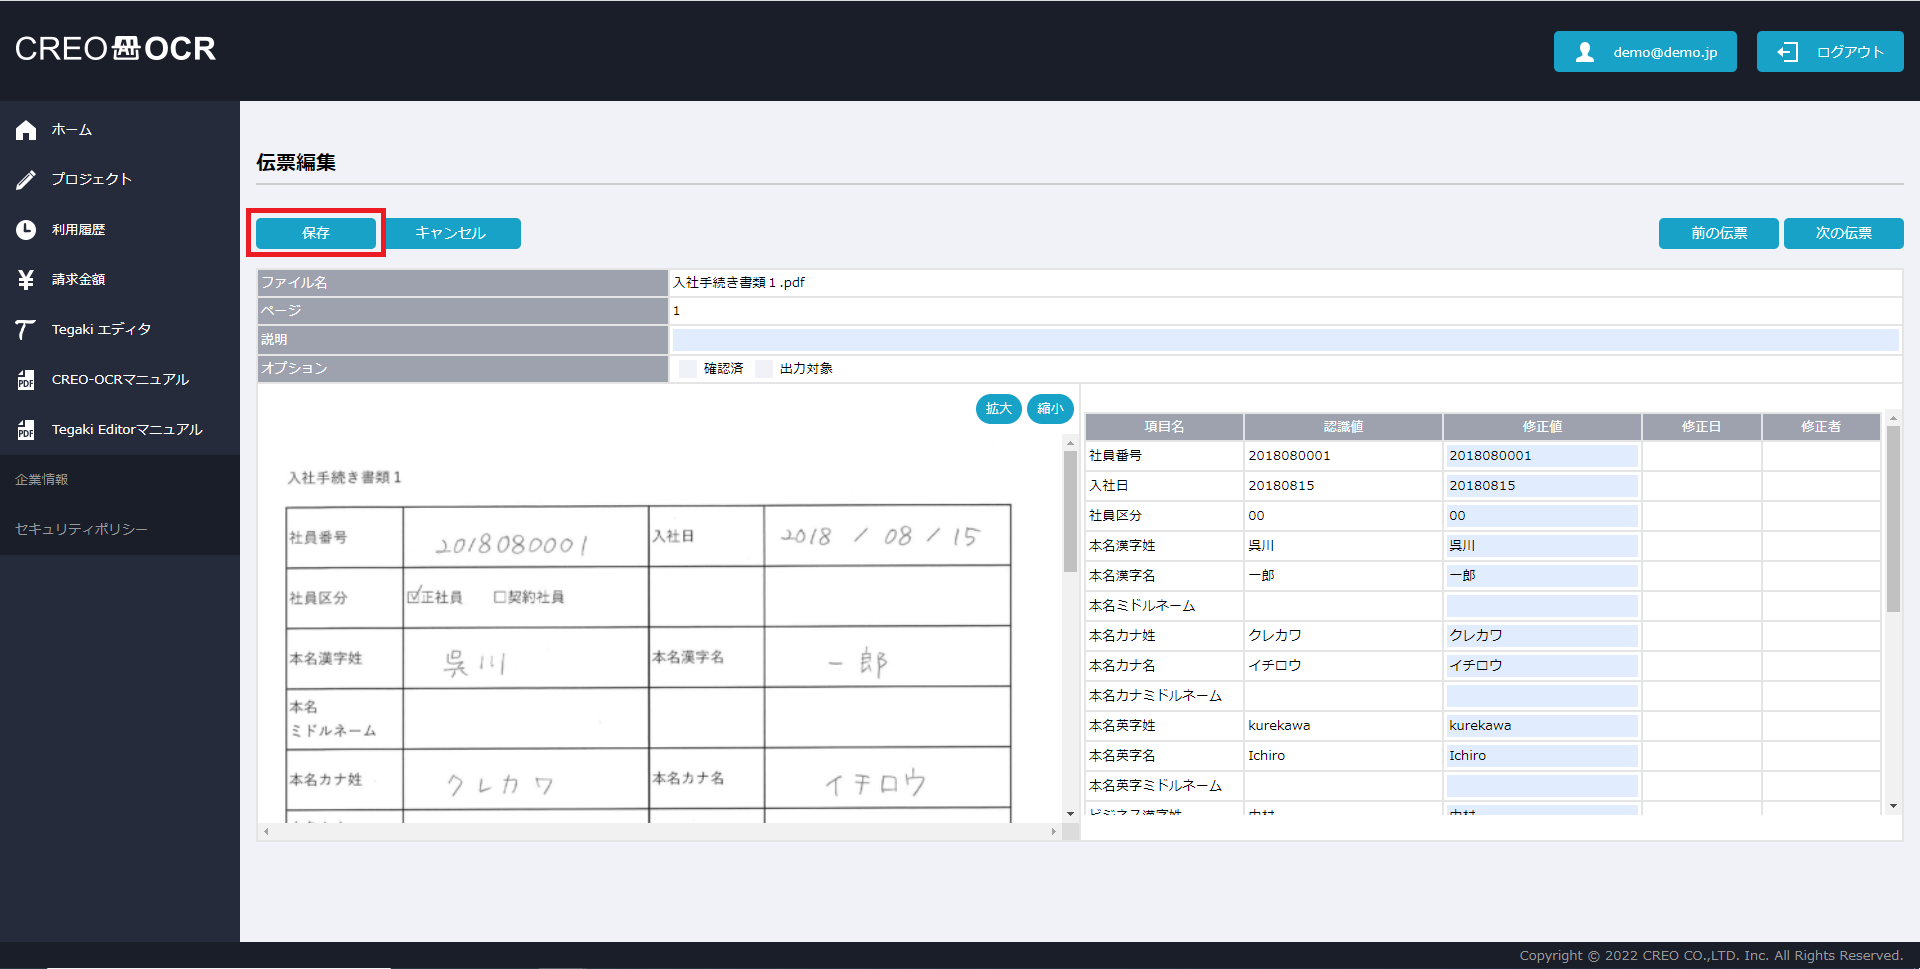Viewport: 1920px width, 969px height.
Task: Open セキュリティポリシー menu item
Action: point(81,529)
